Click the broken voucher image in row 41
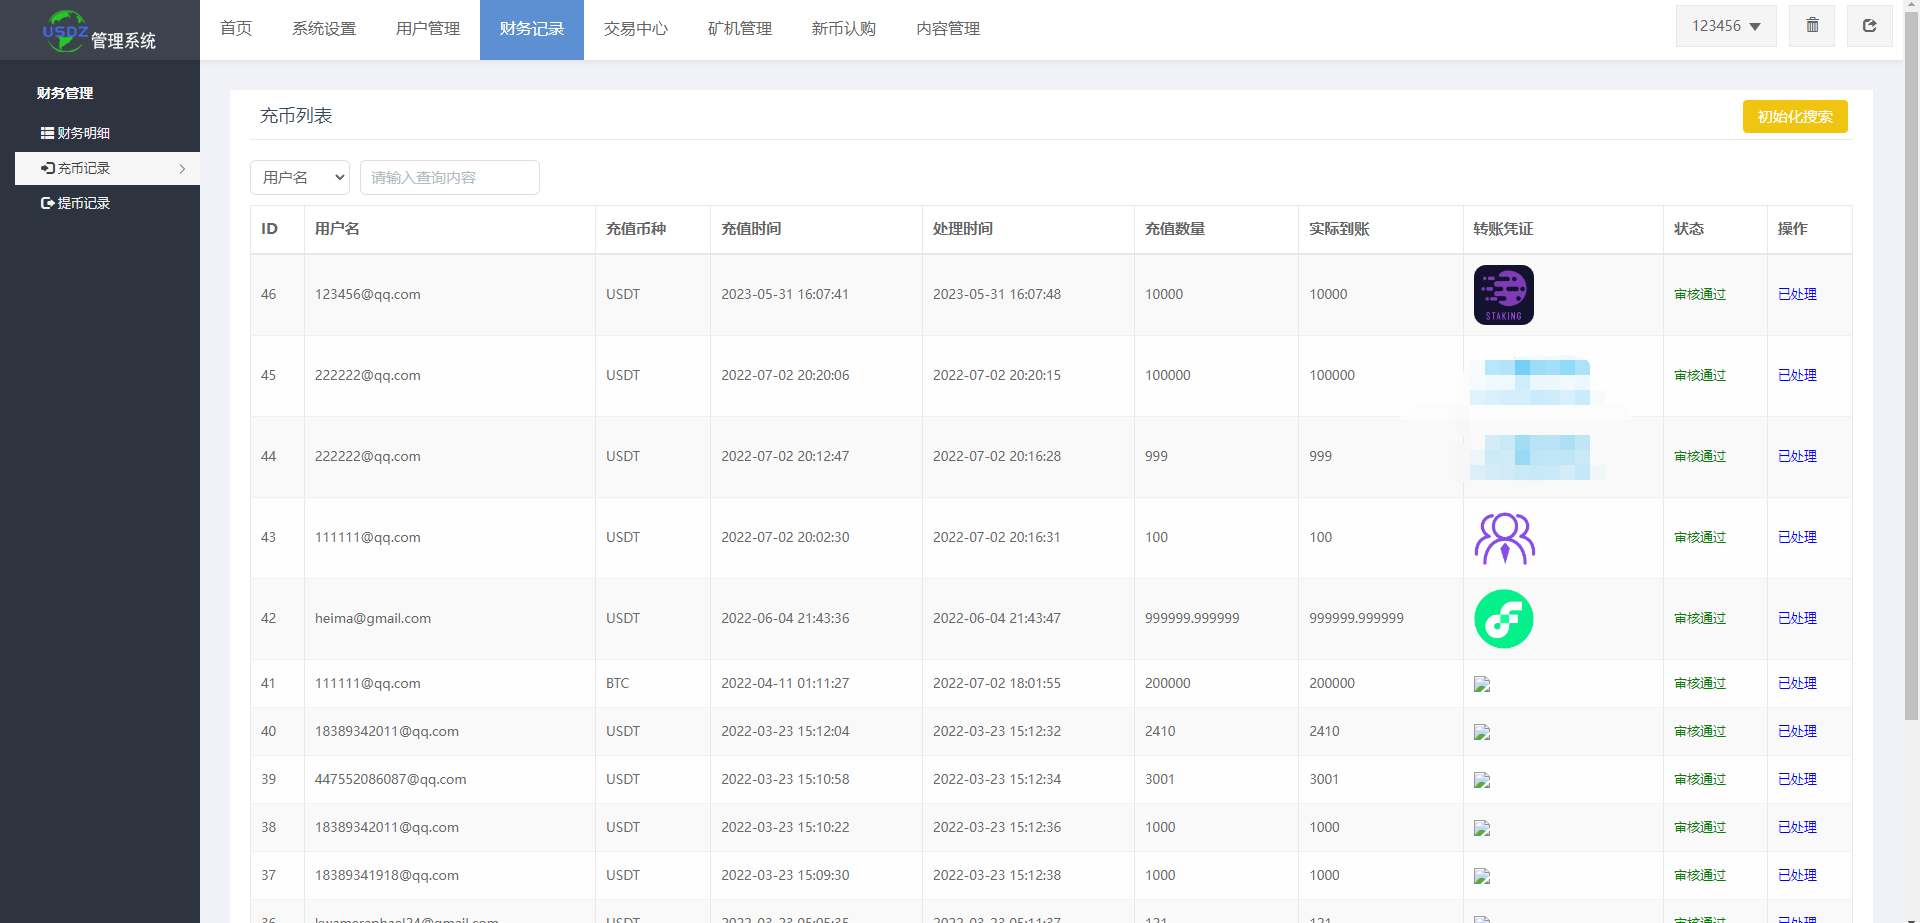This screenshot has width=1920, height=923. pyautogui.click(x=1482, y=684)
